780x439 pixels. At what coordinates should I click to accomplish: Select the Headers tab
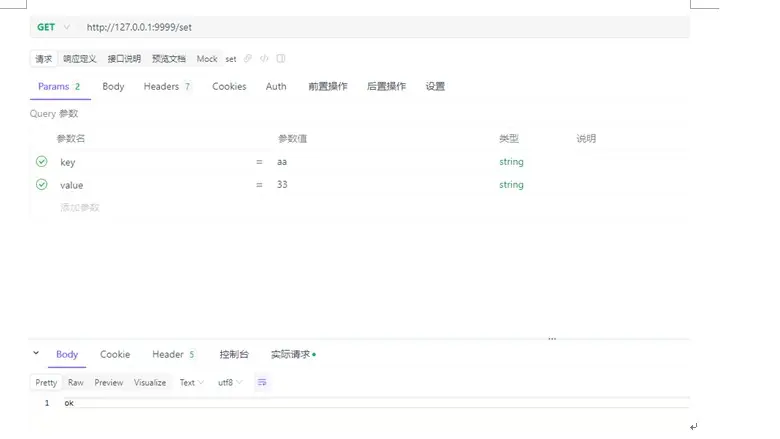(x=167, y=87)
